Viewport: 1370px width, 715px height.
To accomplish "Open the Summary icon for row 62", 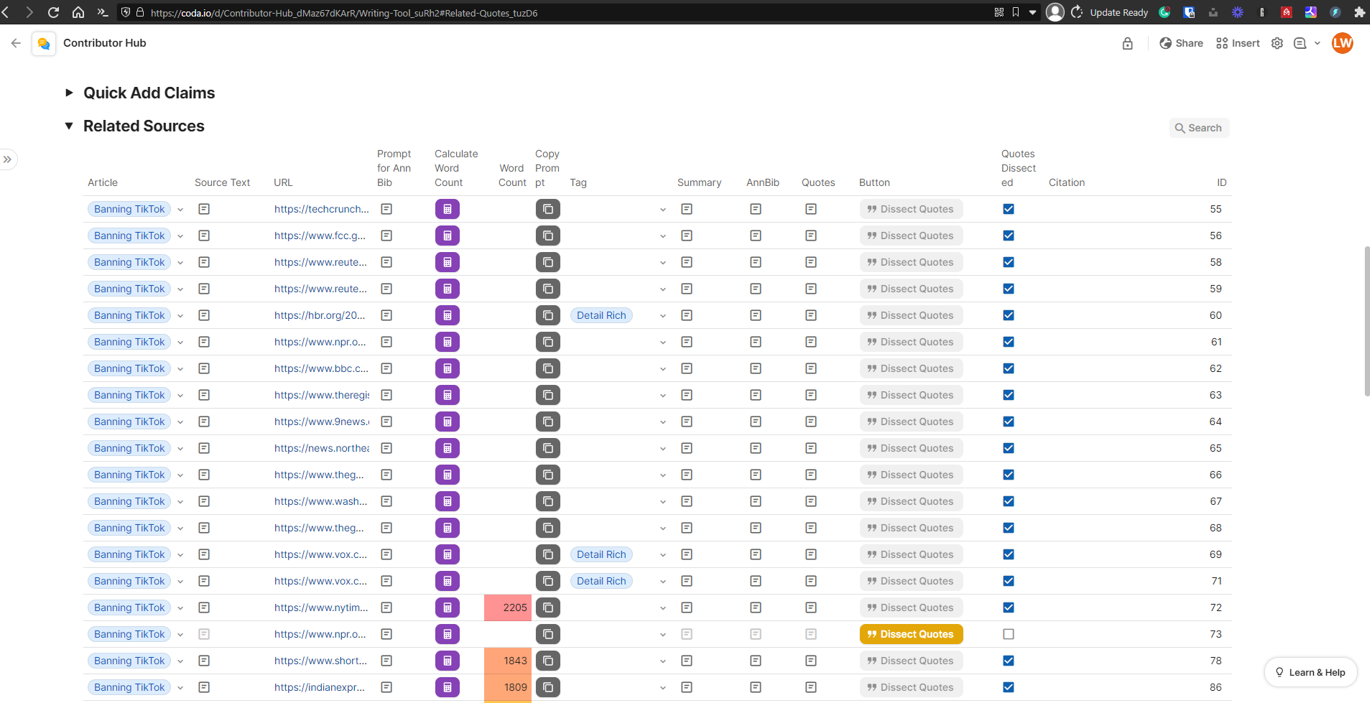I will (687, 369).
